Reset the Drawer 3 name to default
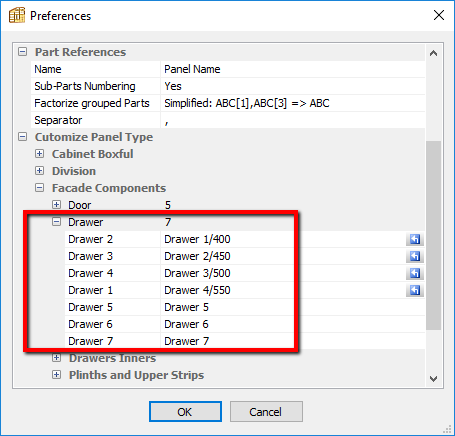455x436 pixels. tap(415, 256)
